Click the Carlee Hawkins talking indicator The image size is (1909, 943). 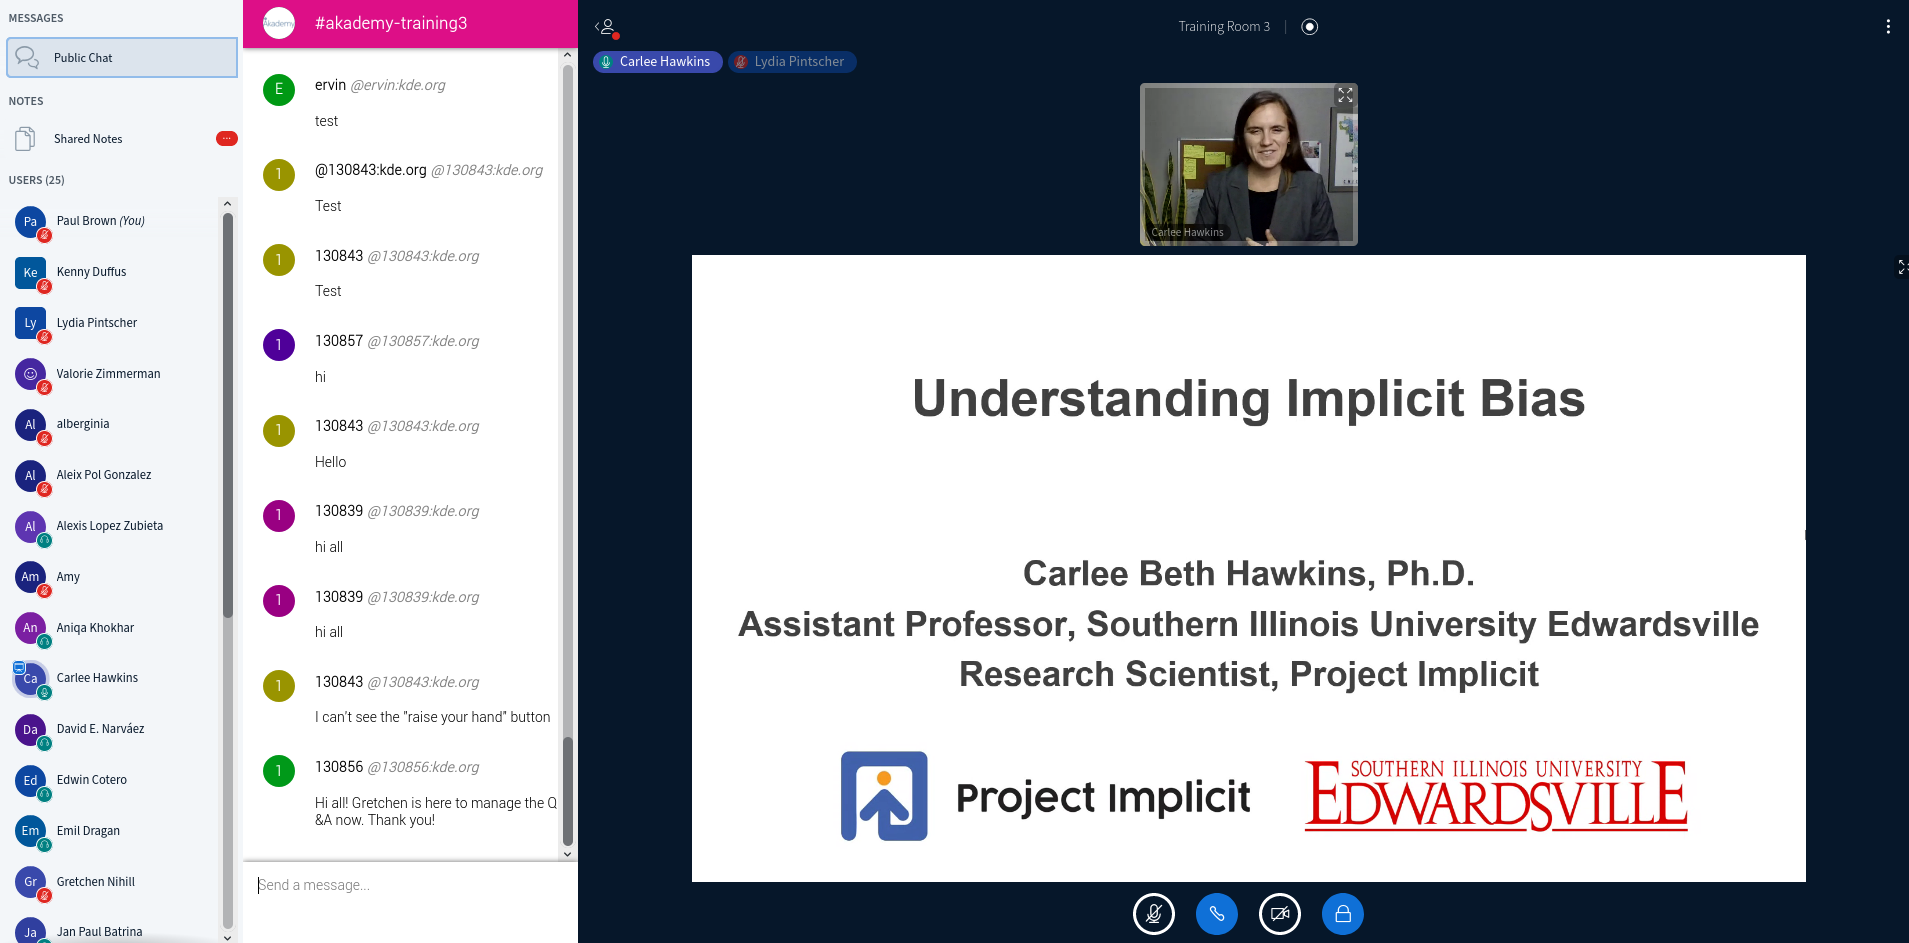(657, 62)
